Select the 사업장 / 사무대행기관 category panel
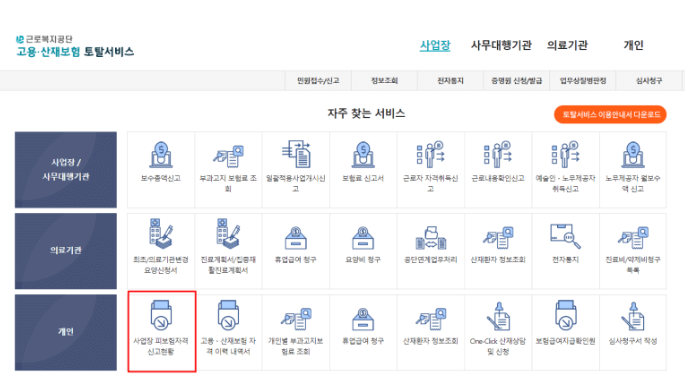The image size is (685, 376). pyautogui.click(x=66, y=169)
